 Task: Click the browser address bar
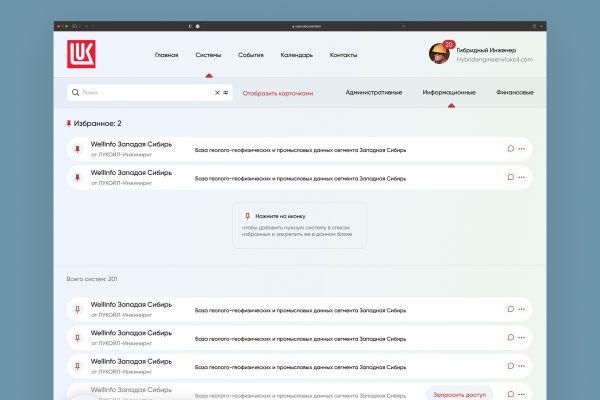click(306, 26)
